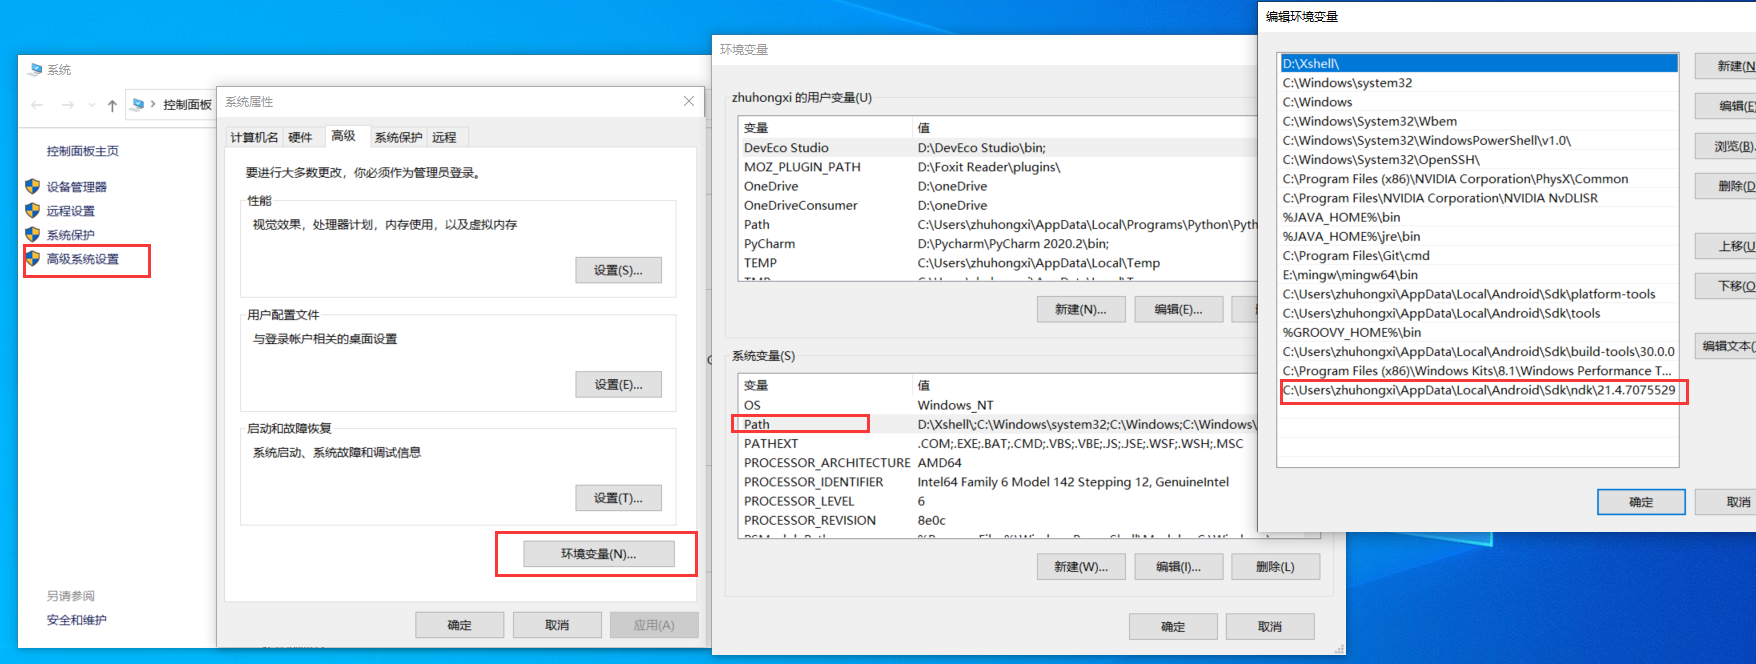Click the forward arrow in the 系统 window

(x=67, y=105)
